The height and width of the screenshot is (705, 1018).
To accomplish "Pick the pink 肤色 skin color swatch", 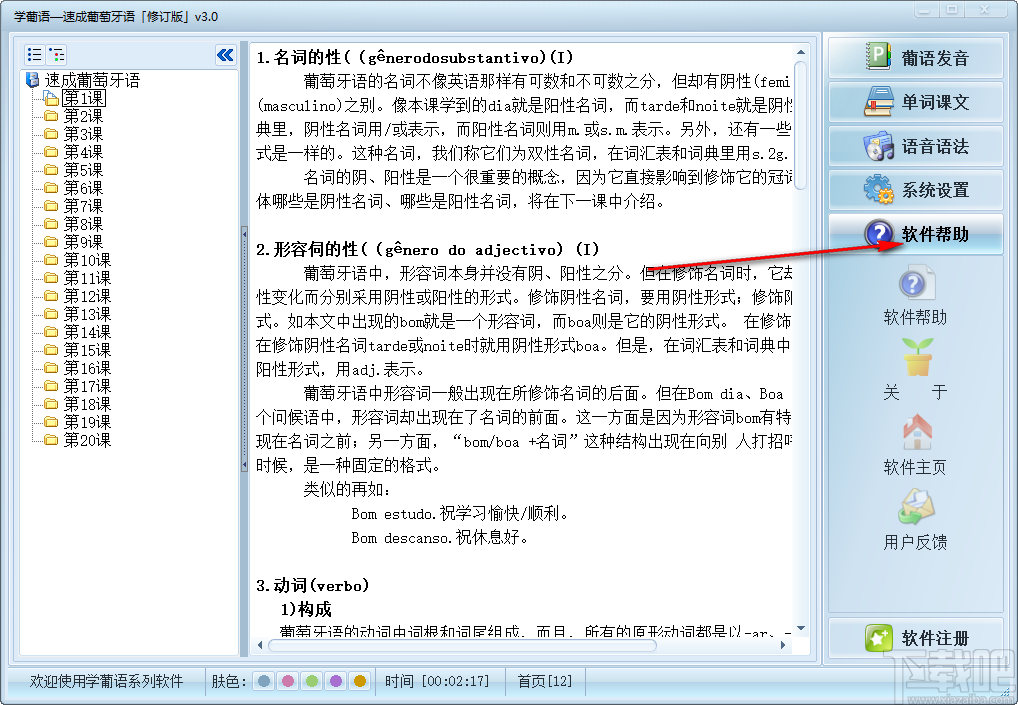I will pyautogui.click(x=287, y=681).
